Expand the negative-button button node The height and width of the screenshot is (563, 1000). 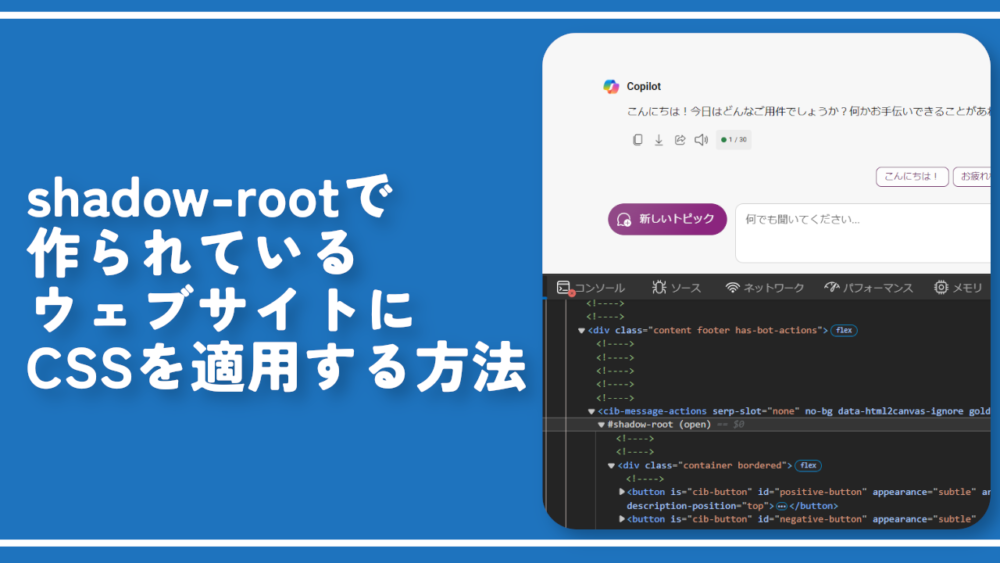pyautogui.click(x=622, y=519)
